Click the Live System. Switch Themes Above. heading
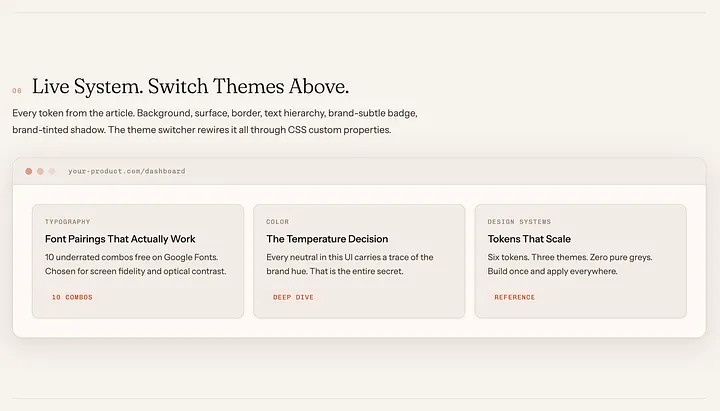720x411 pixels. click(x=191, y=86)
